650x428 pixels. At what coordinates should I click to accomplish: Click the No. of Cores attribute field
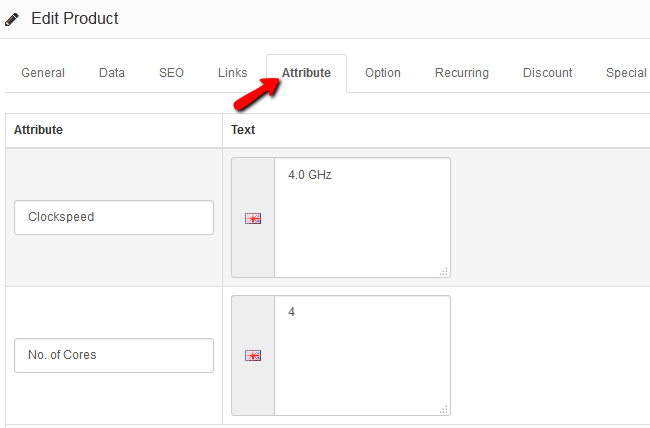click(x=114, y=355)
